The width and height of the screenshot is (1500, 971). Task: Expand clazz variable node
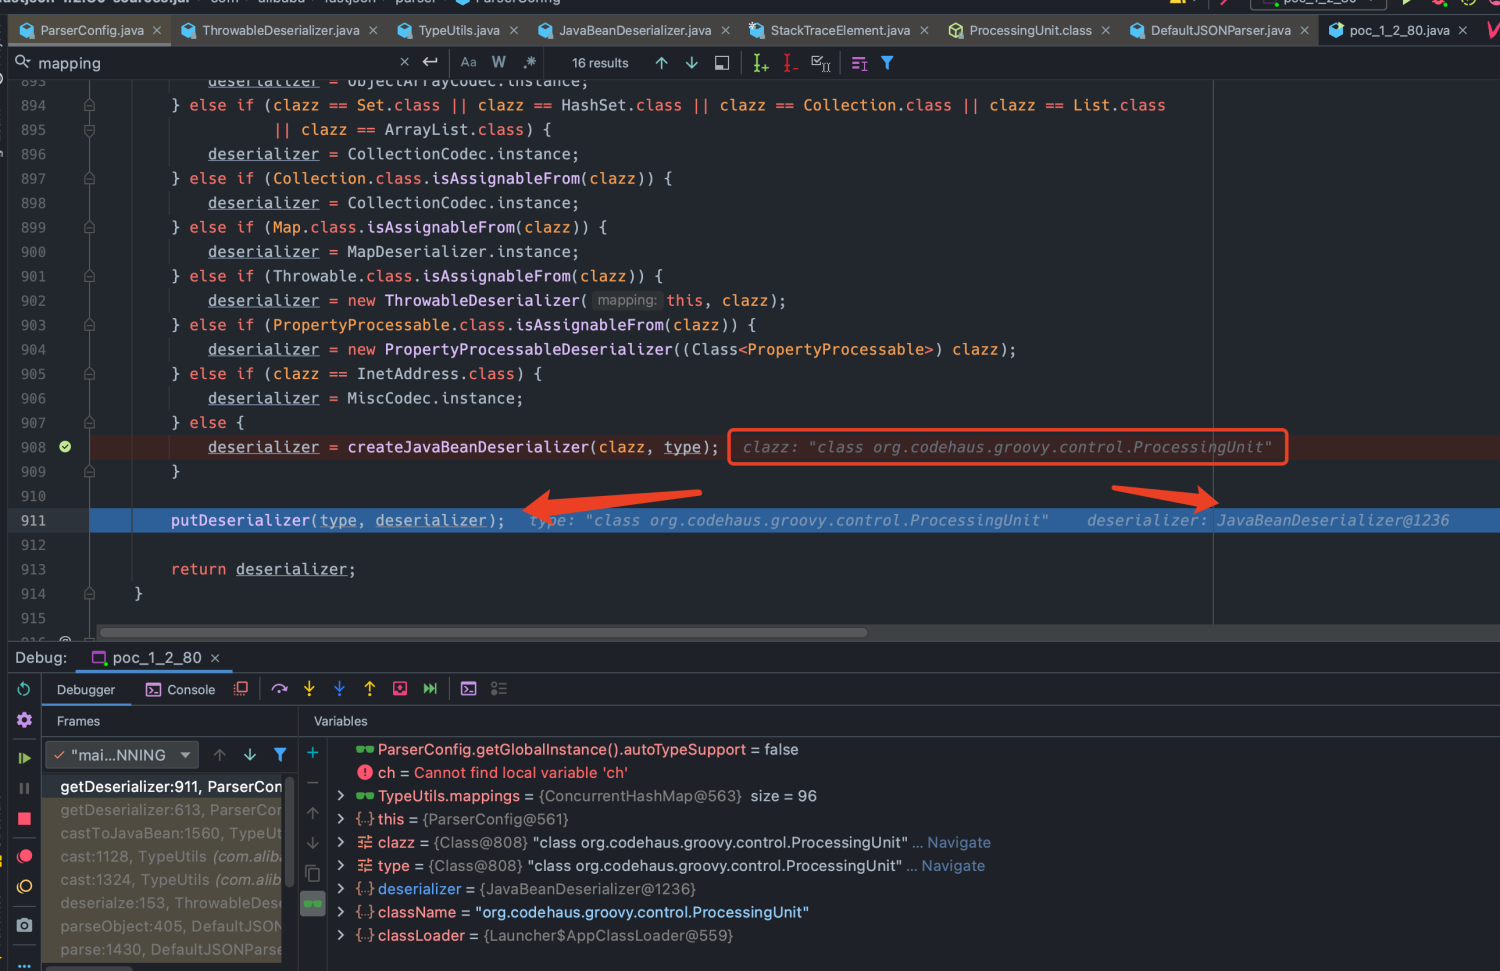[341, 843]
